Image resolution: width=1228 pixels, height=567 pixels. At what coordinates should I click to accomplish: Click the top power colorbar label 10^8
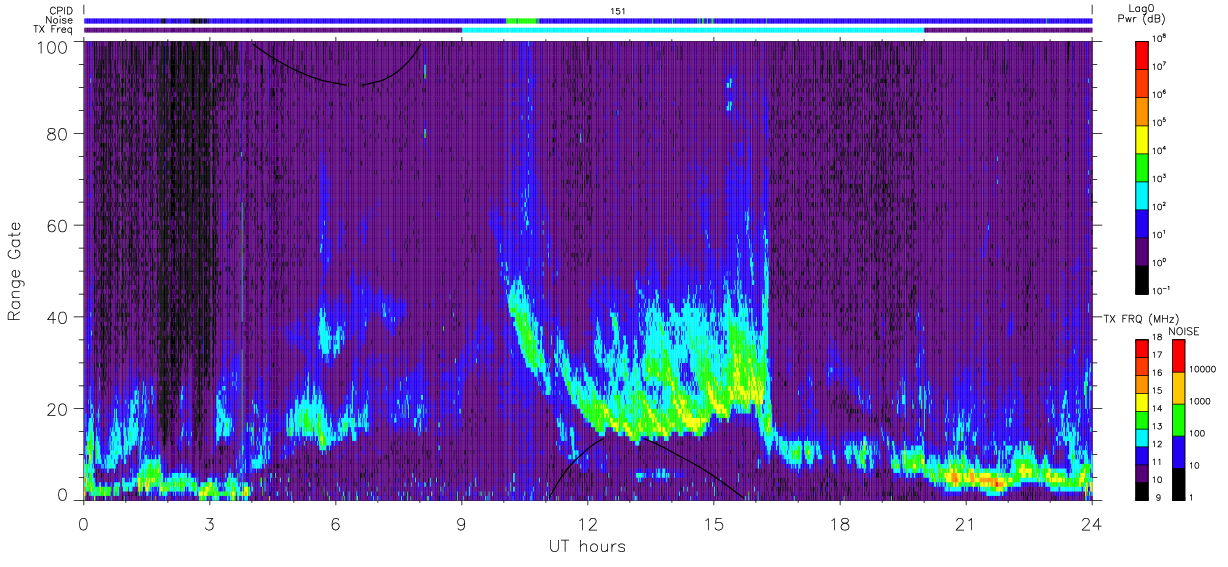tap(1160, 38)
